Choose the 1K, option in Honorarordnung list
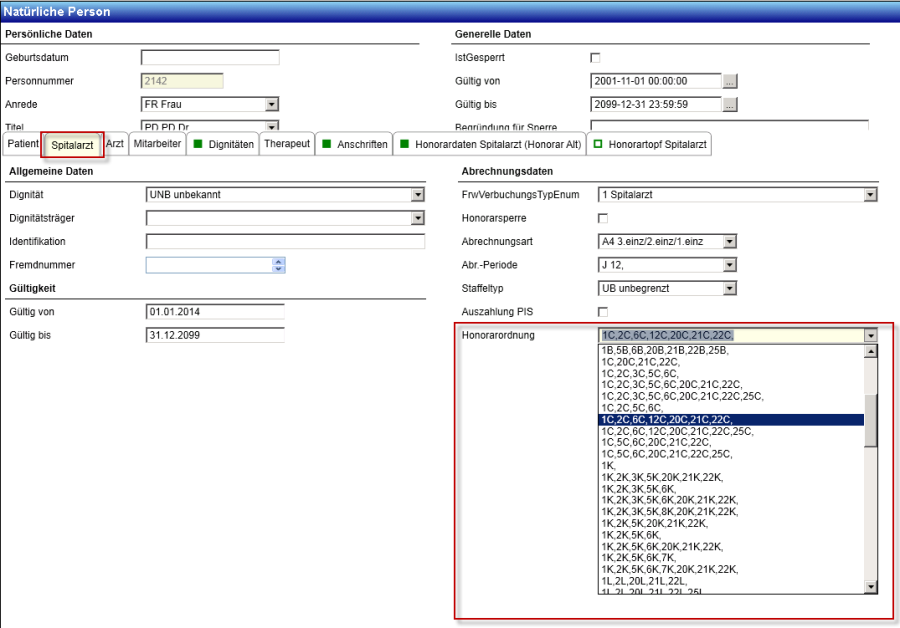Image resolution: width=900 pixels, height=628 pixels. 608,466
